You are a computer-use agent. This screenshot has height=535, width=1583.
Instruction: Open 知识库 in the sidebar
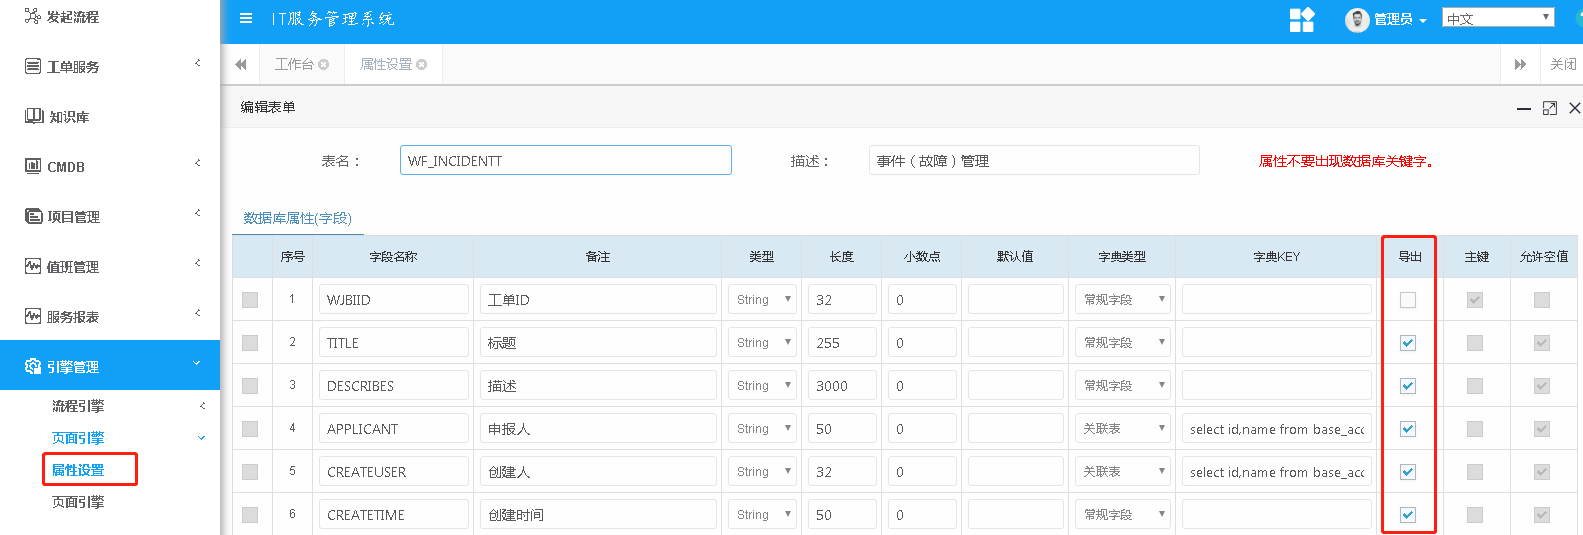[x=68, y=117]
